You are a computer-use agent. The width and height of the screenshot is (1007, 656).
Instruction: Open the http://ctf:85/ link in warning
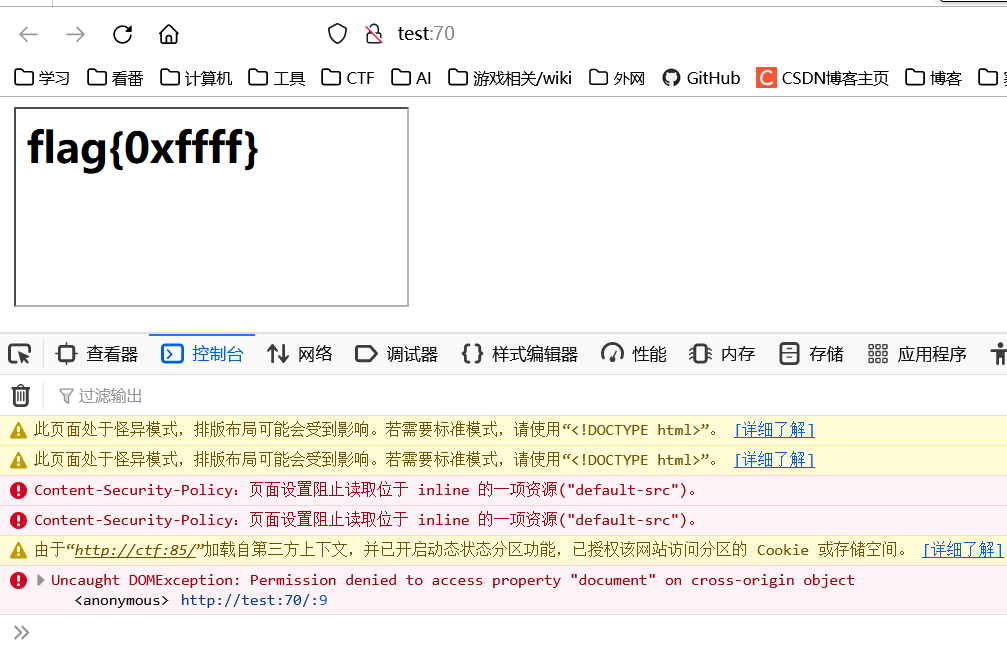136,550
